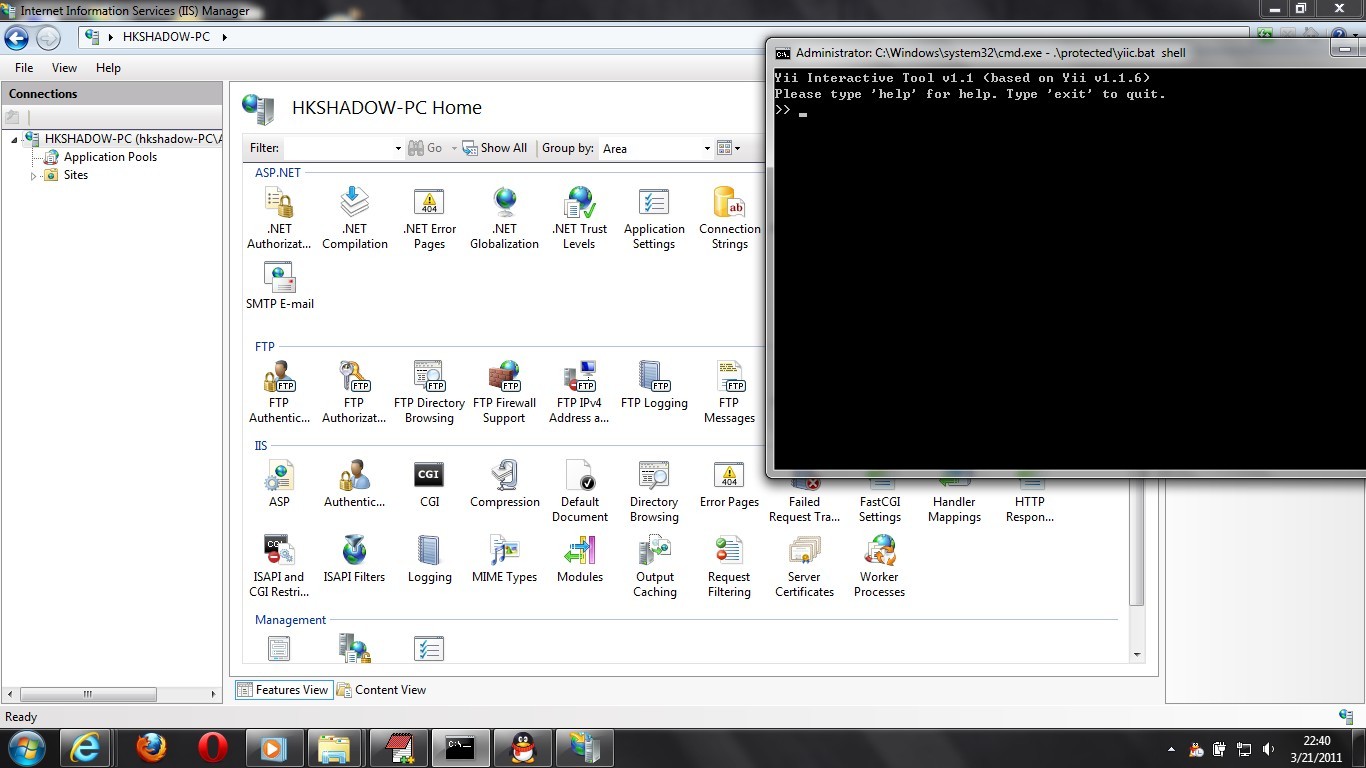Open the .NET Authorization Rules feature
1366x768 pixels.
(279, 218)
